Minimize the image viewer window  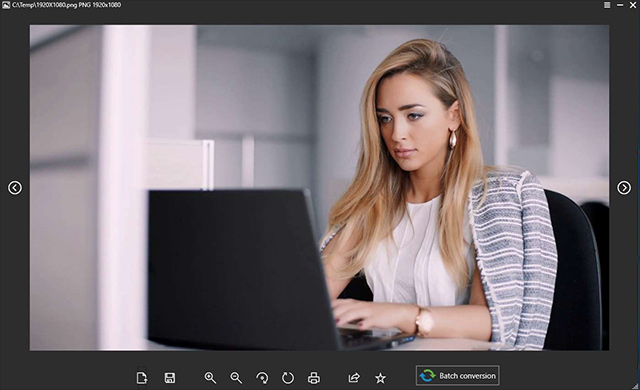tap(620, 5)
